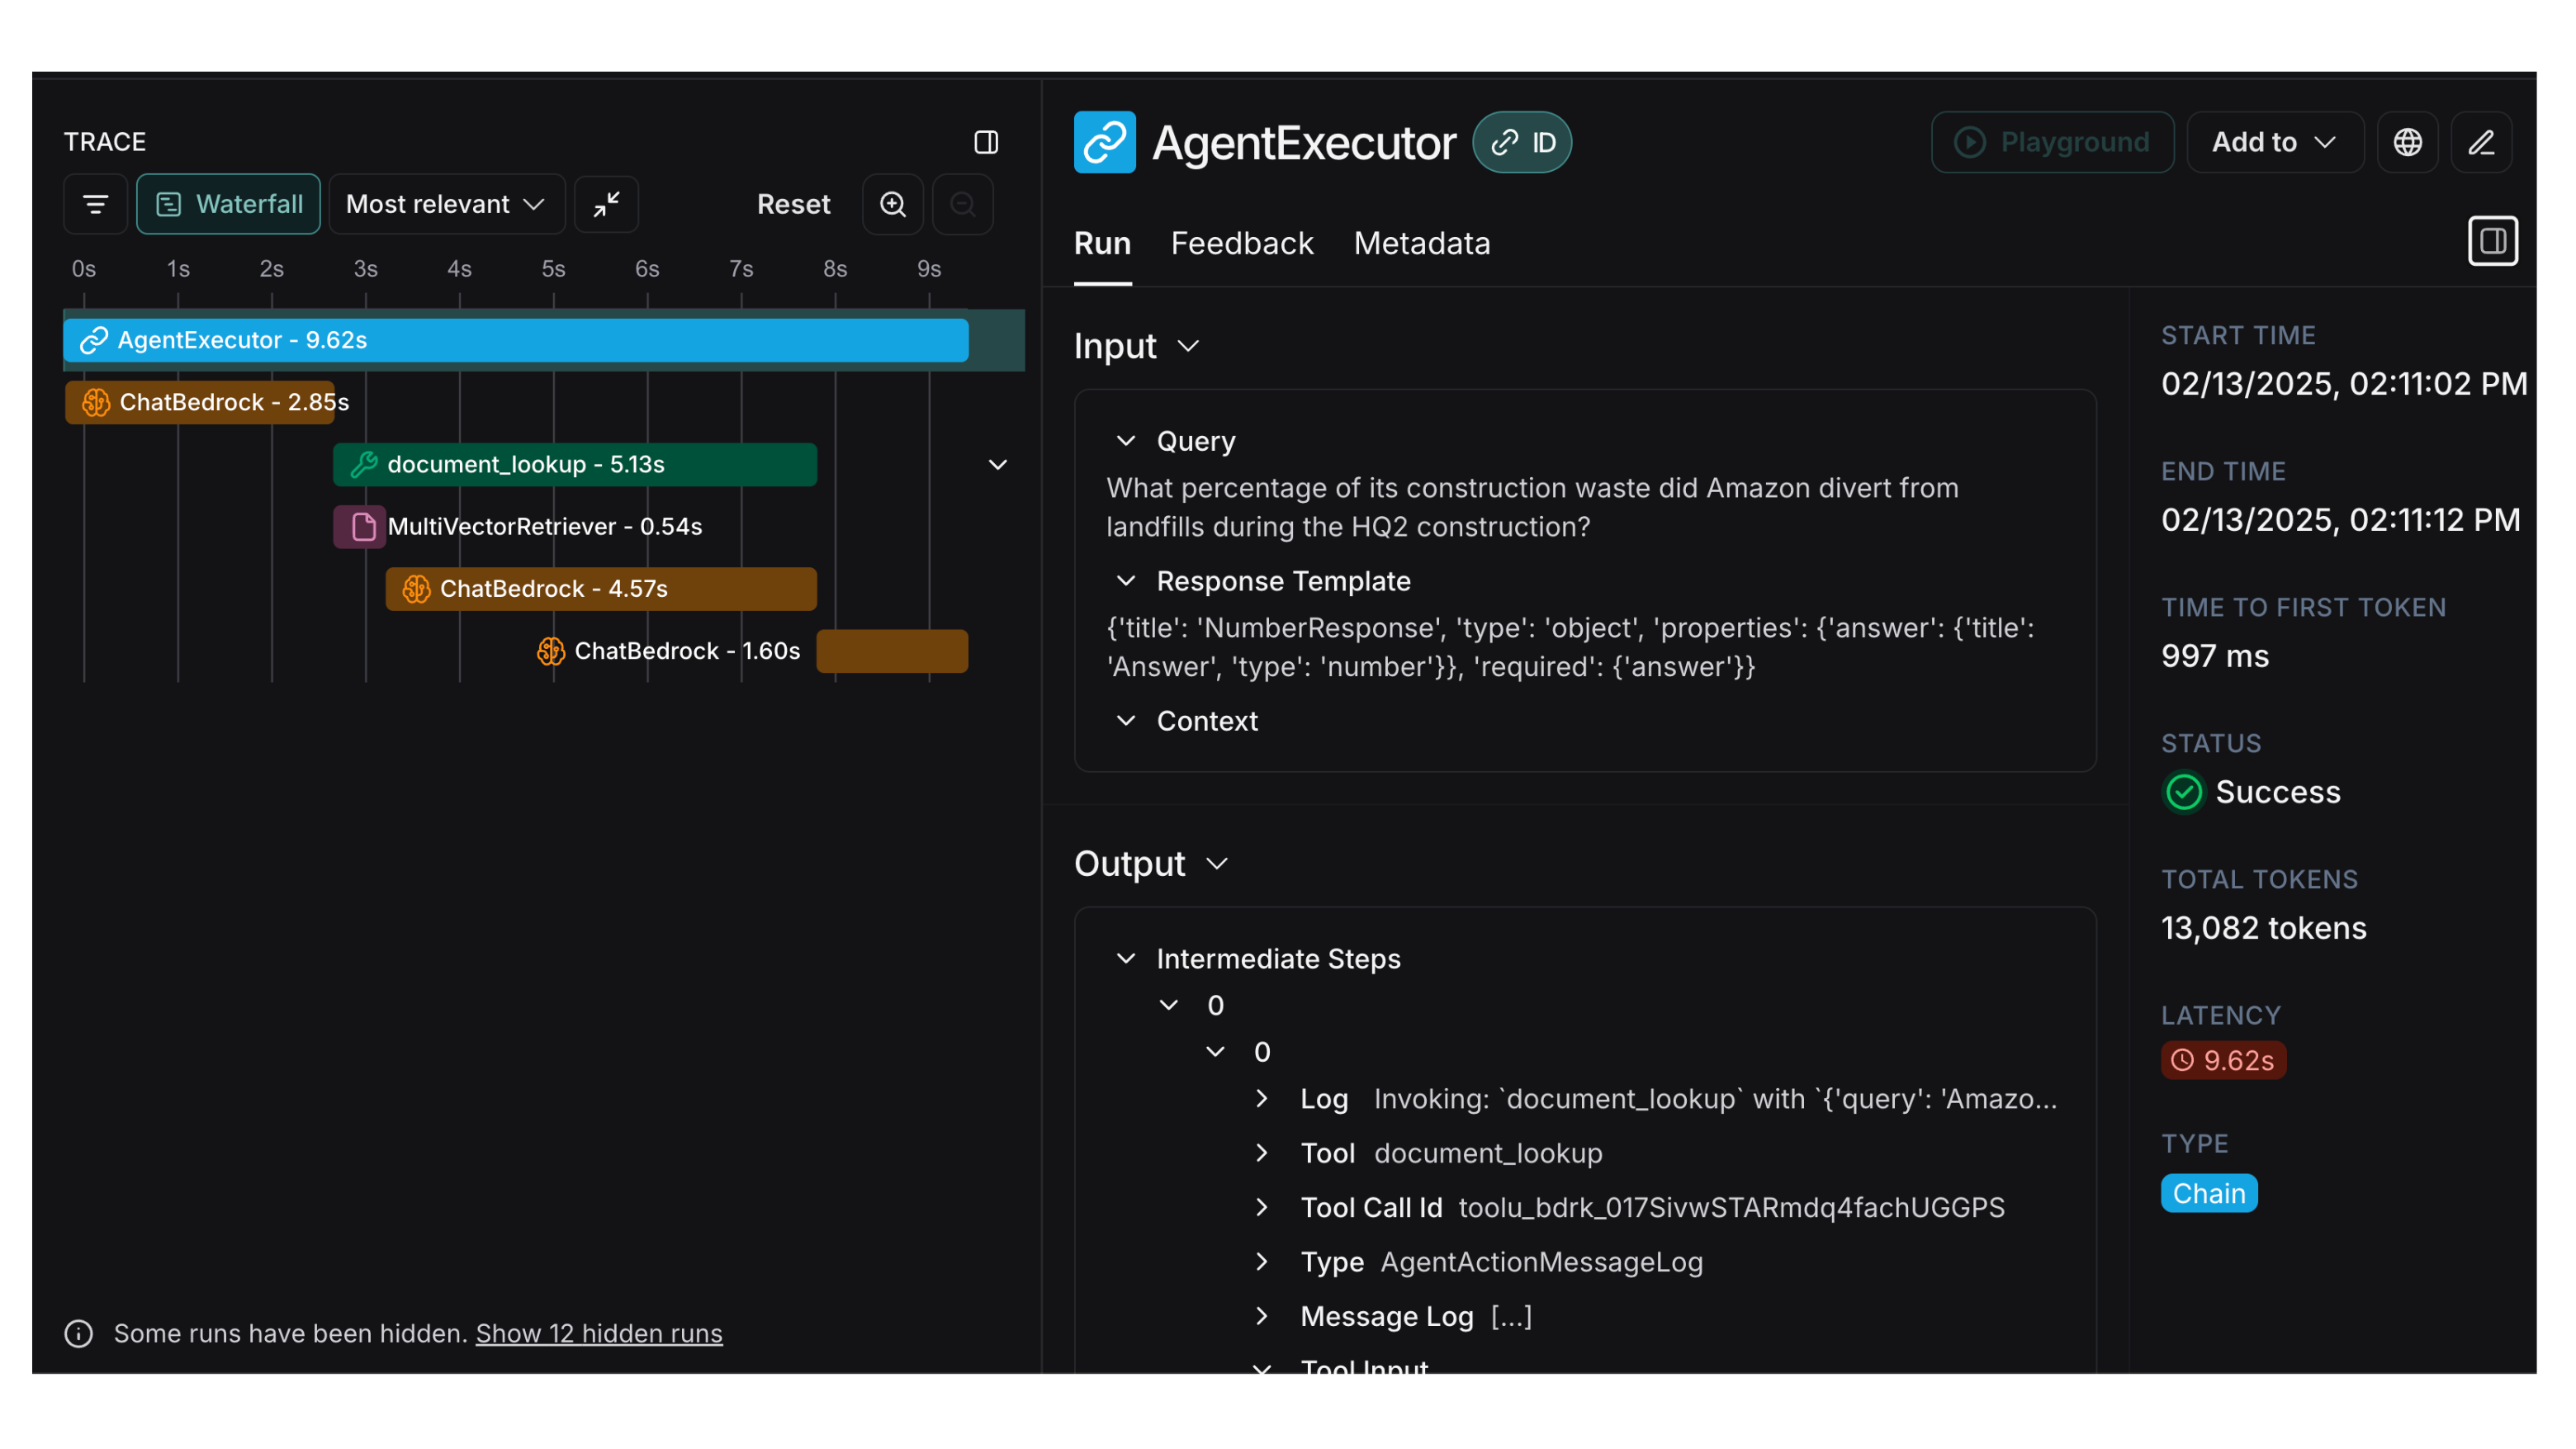Collapse the document_lookup row chevron

coord(997,465)
